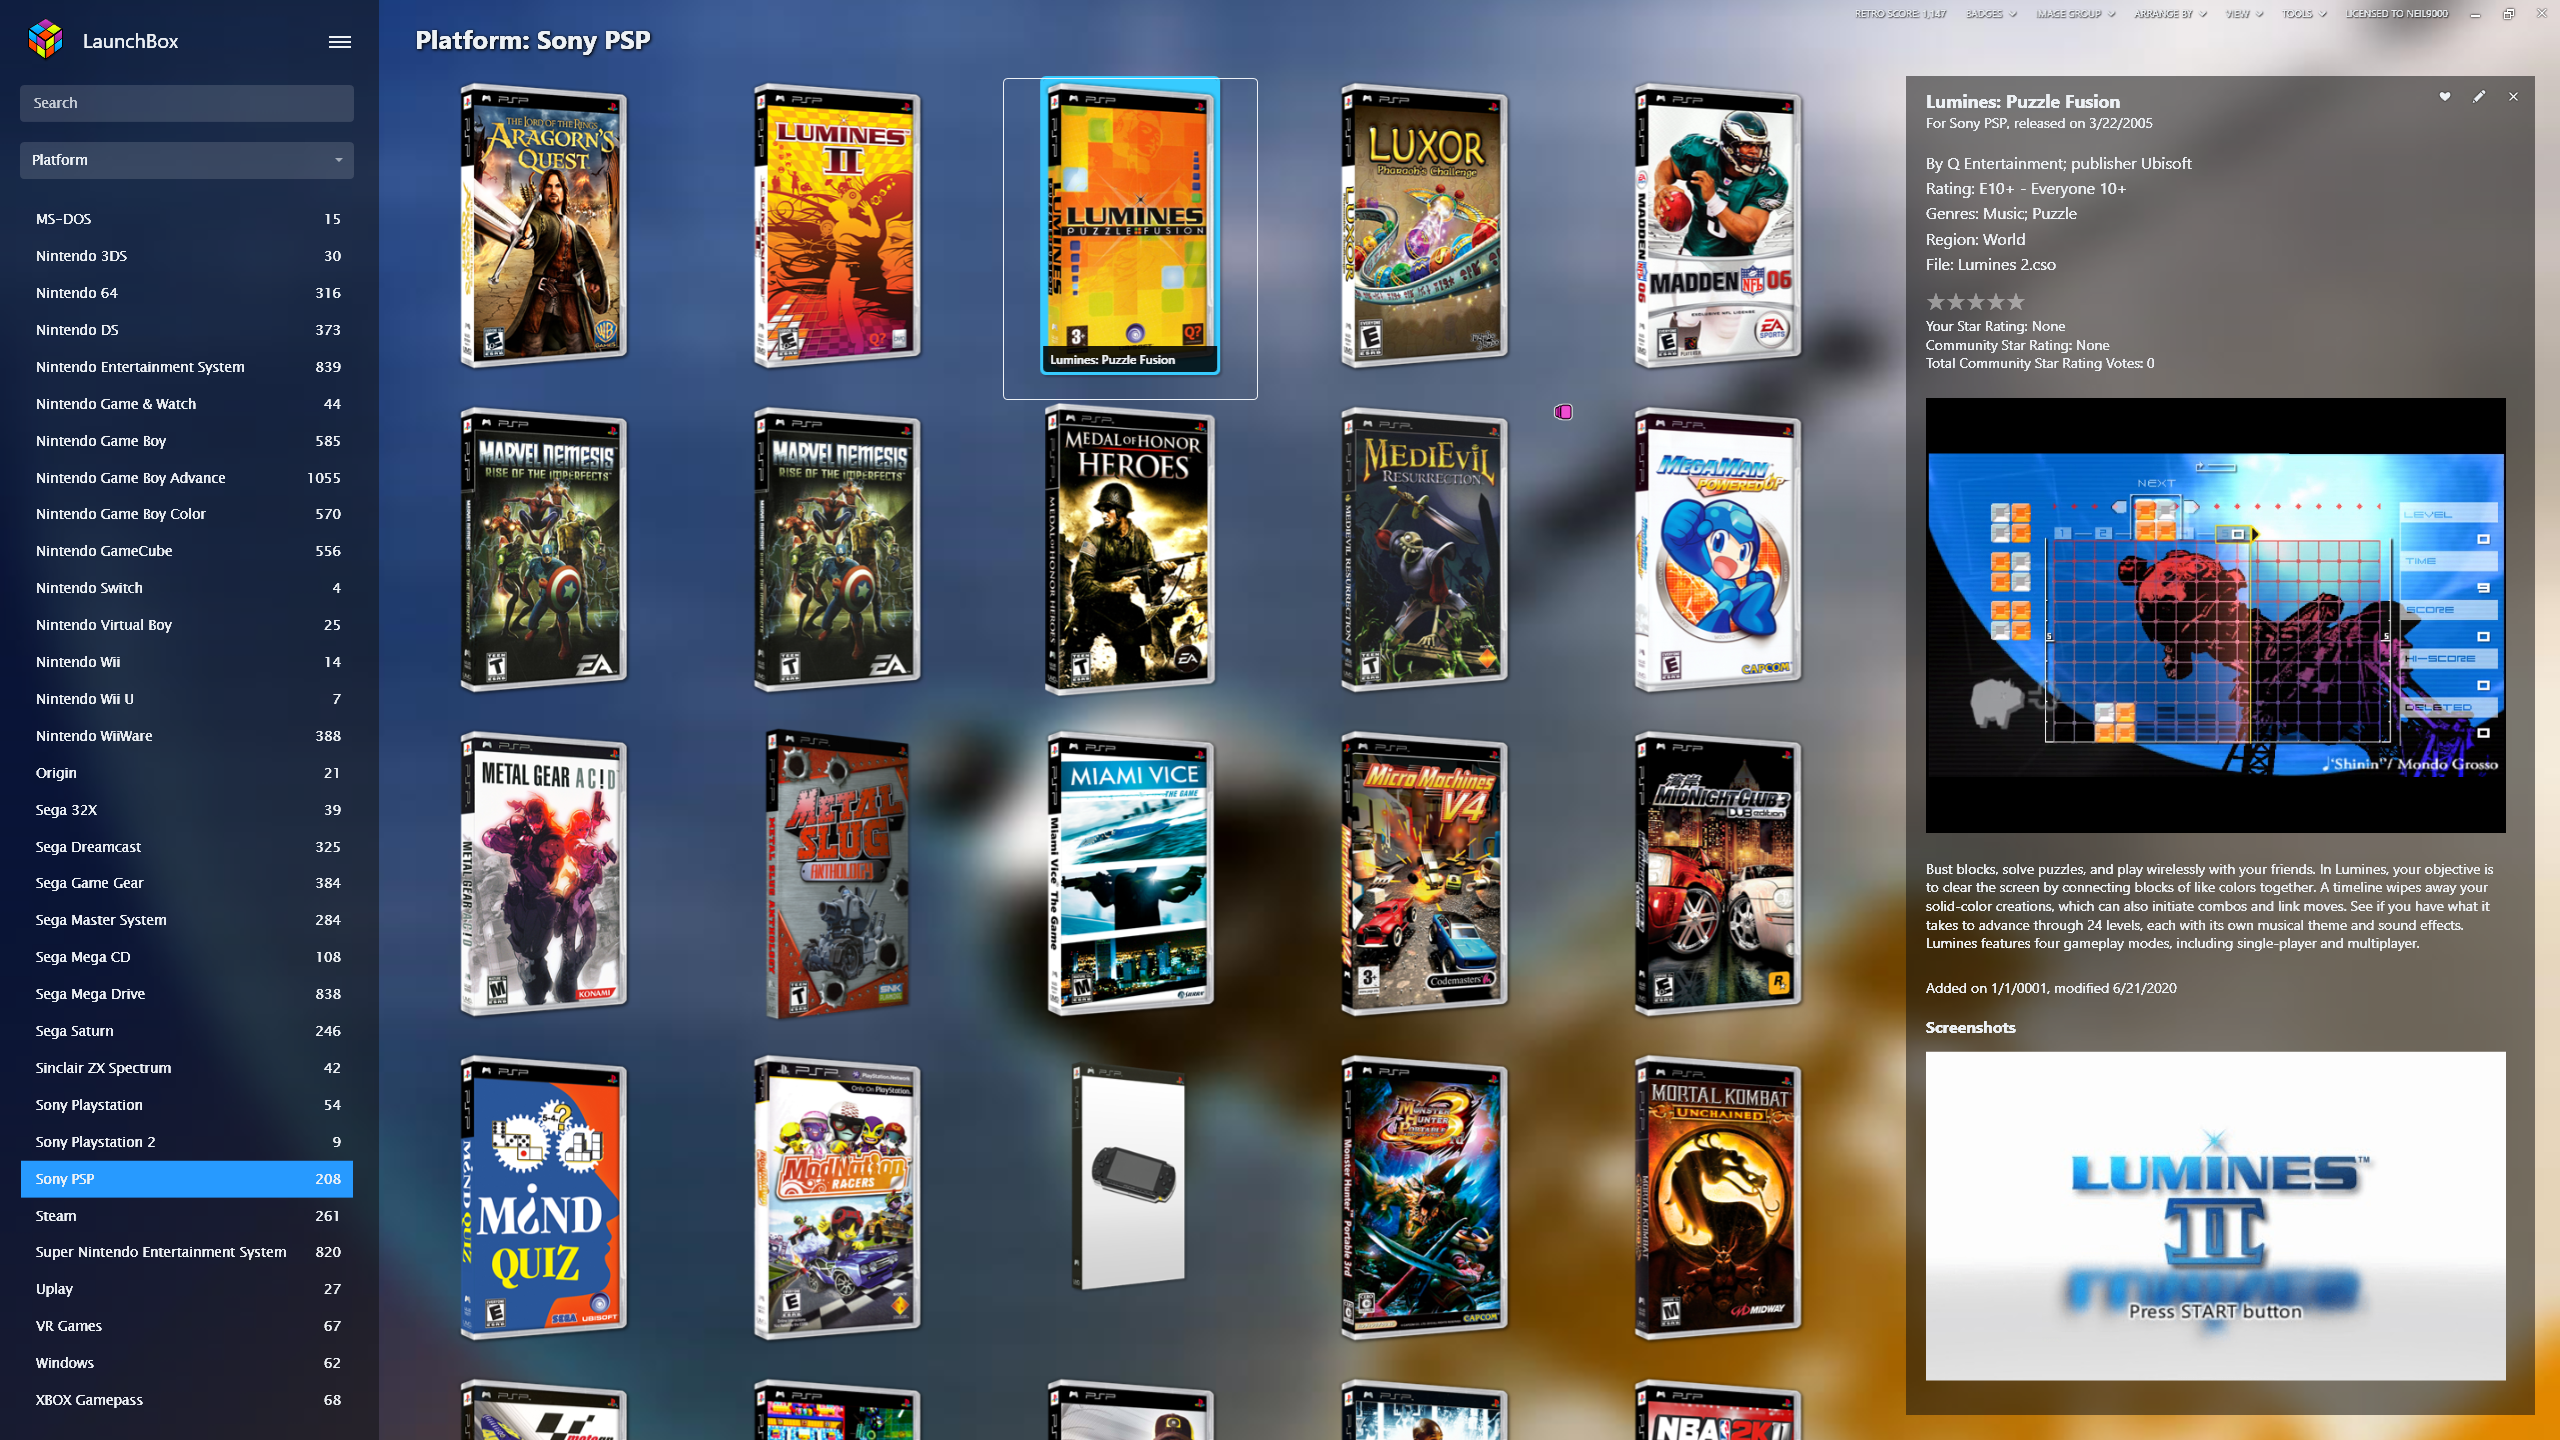Select Metal Slug Anthology box art
This screenshot has width=2560, height=1440.
(x=837, y=874)
